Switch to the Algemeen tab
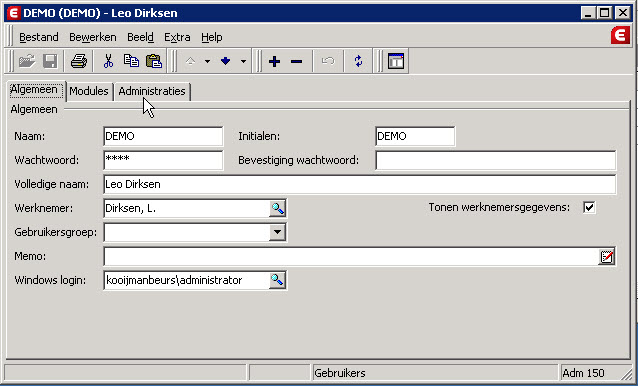638x386 pixels. point(36,90)
